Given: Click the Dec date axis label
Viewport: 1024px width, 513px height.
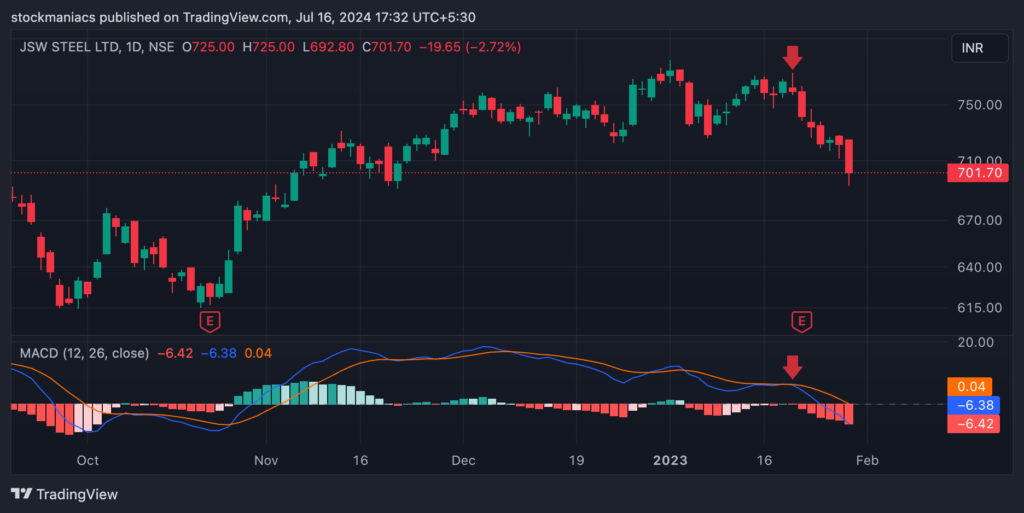Looking at the screenshot, I should point(463,460).
